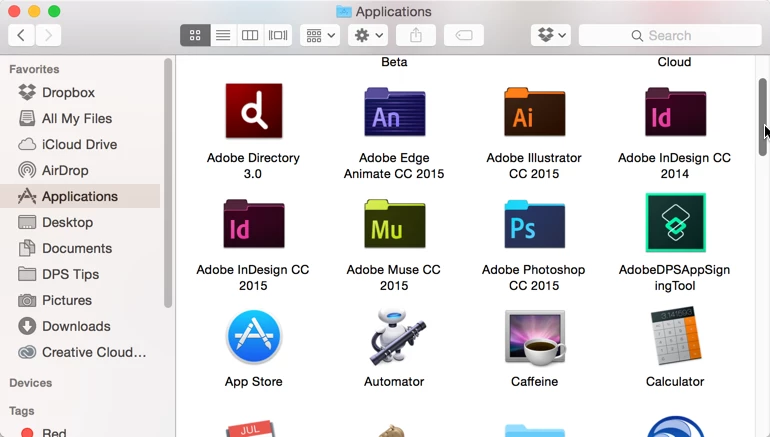Click the Share toolbar button
The height and width of the screenshot is (437, 770).
(x=415, y=35)
